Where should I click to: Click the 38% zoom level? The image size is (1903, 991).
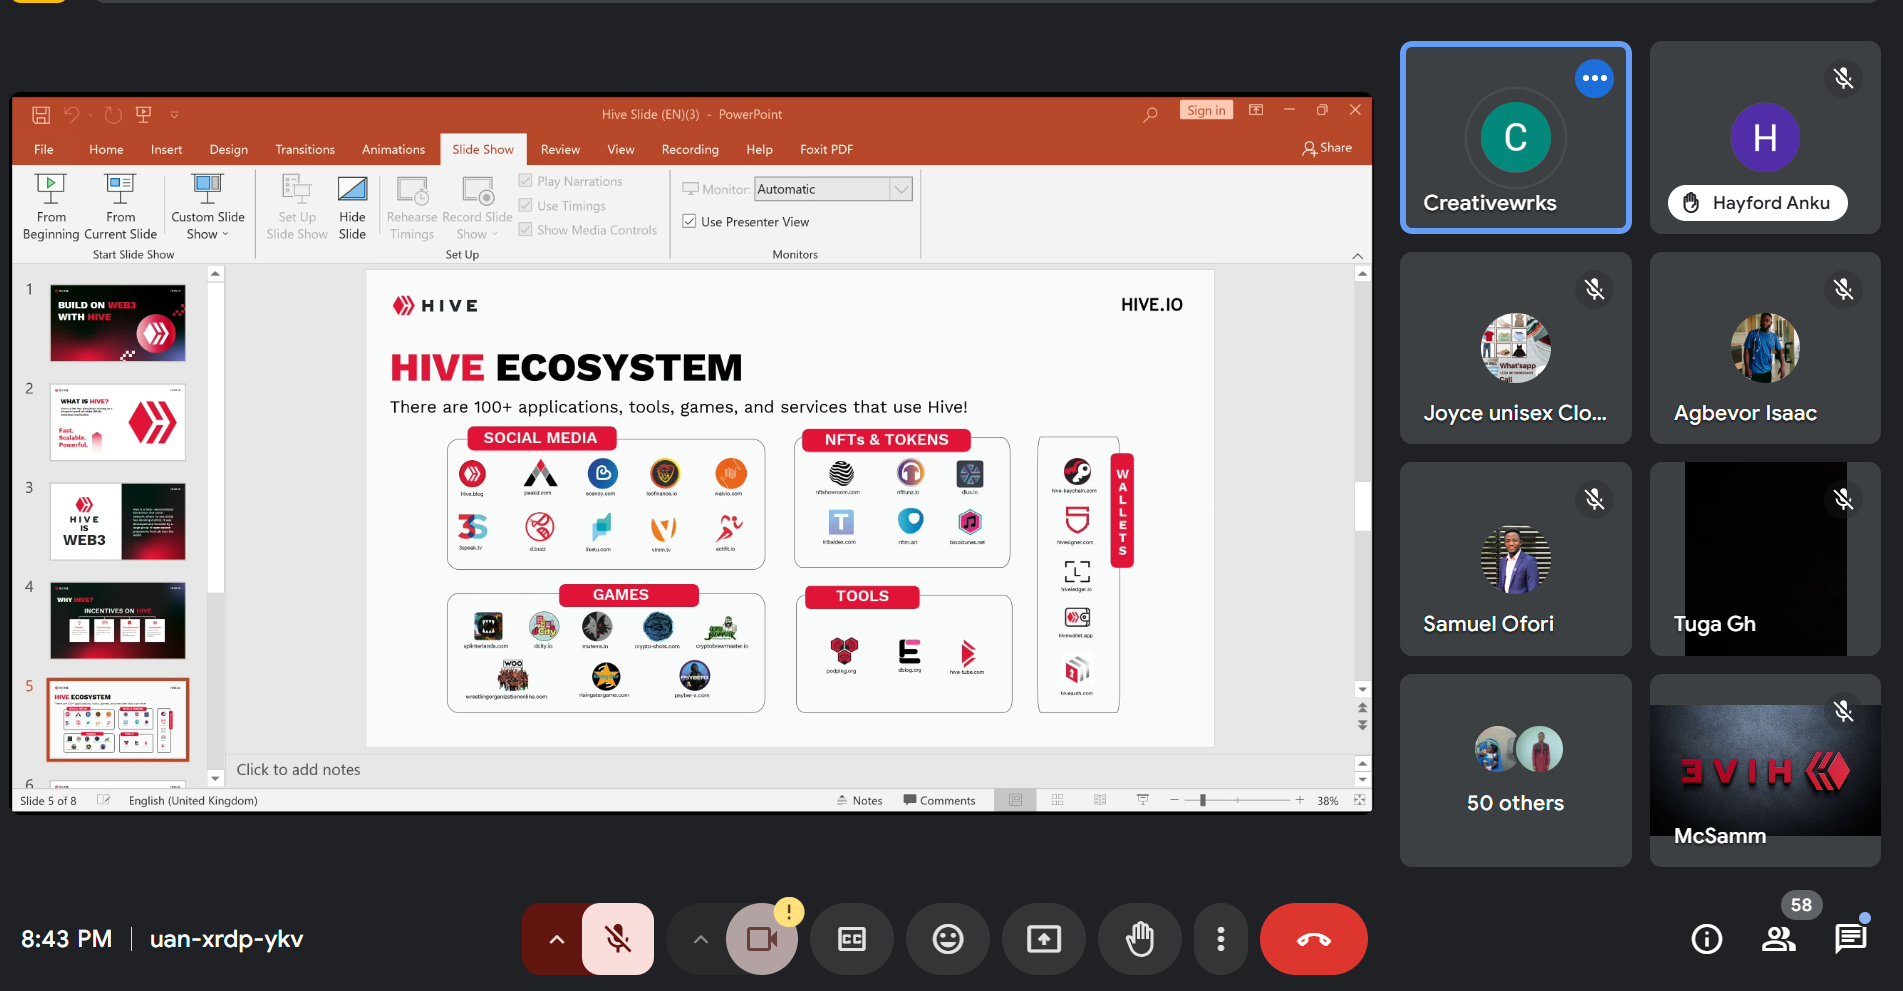coord(1328,800)
